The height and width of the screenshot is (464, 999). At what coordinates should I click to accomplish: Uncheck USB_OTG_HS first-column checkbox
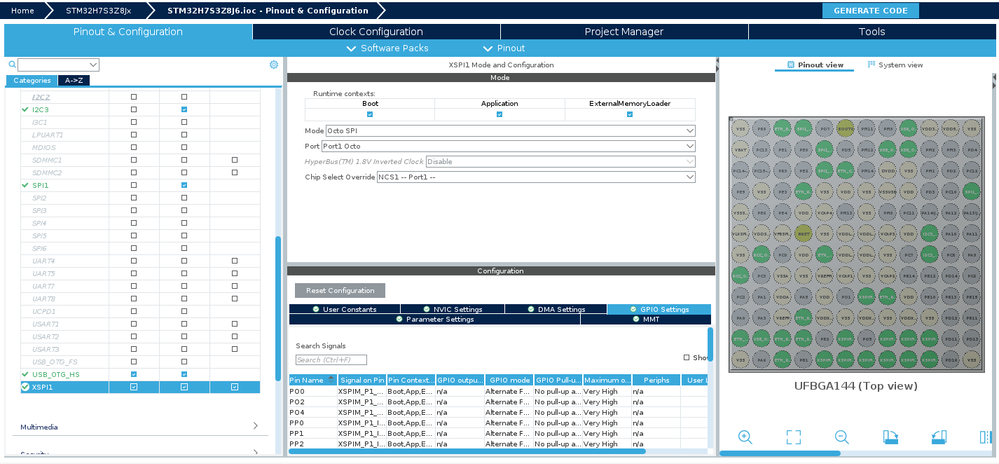[x=134, y=374]
